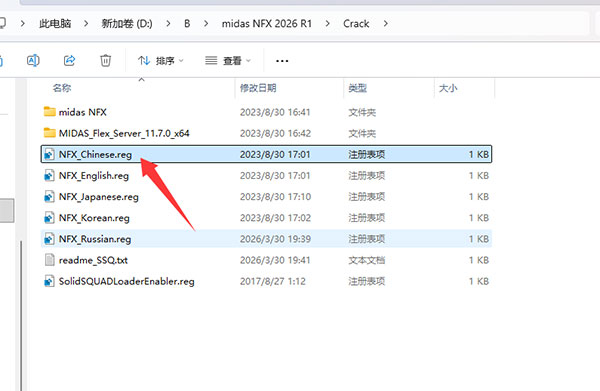Expand chevron after 新加卷 (D:) breadcrumb

pyautogui.click(x=168, y=24)
